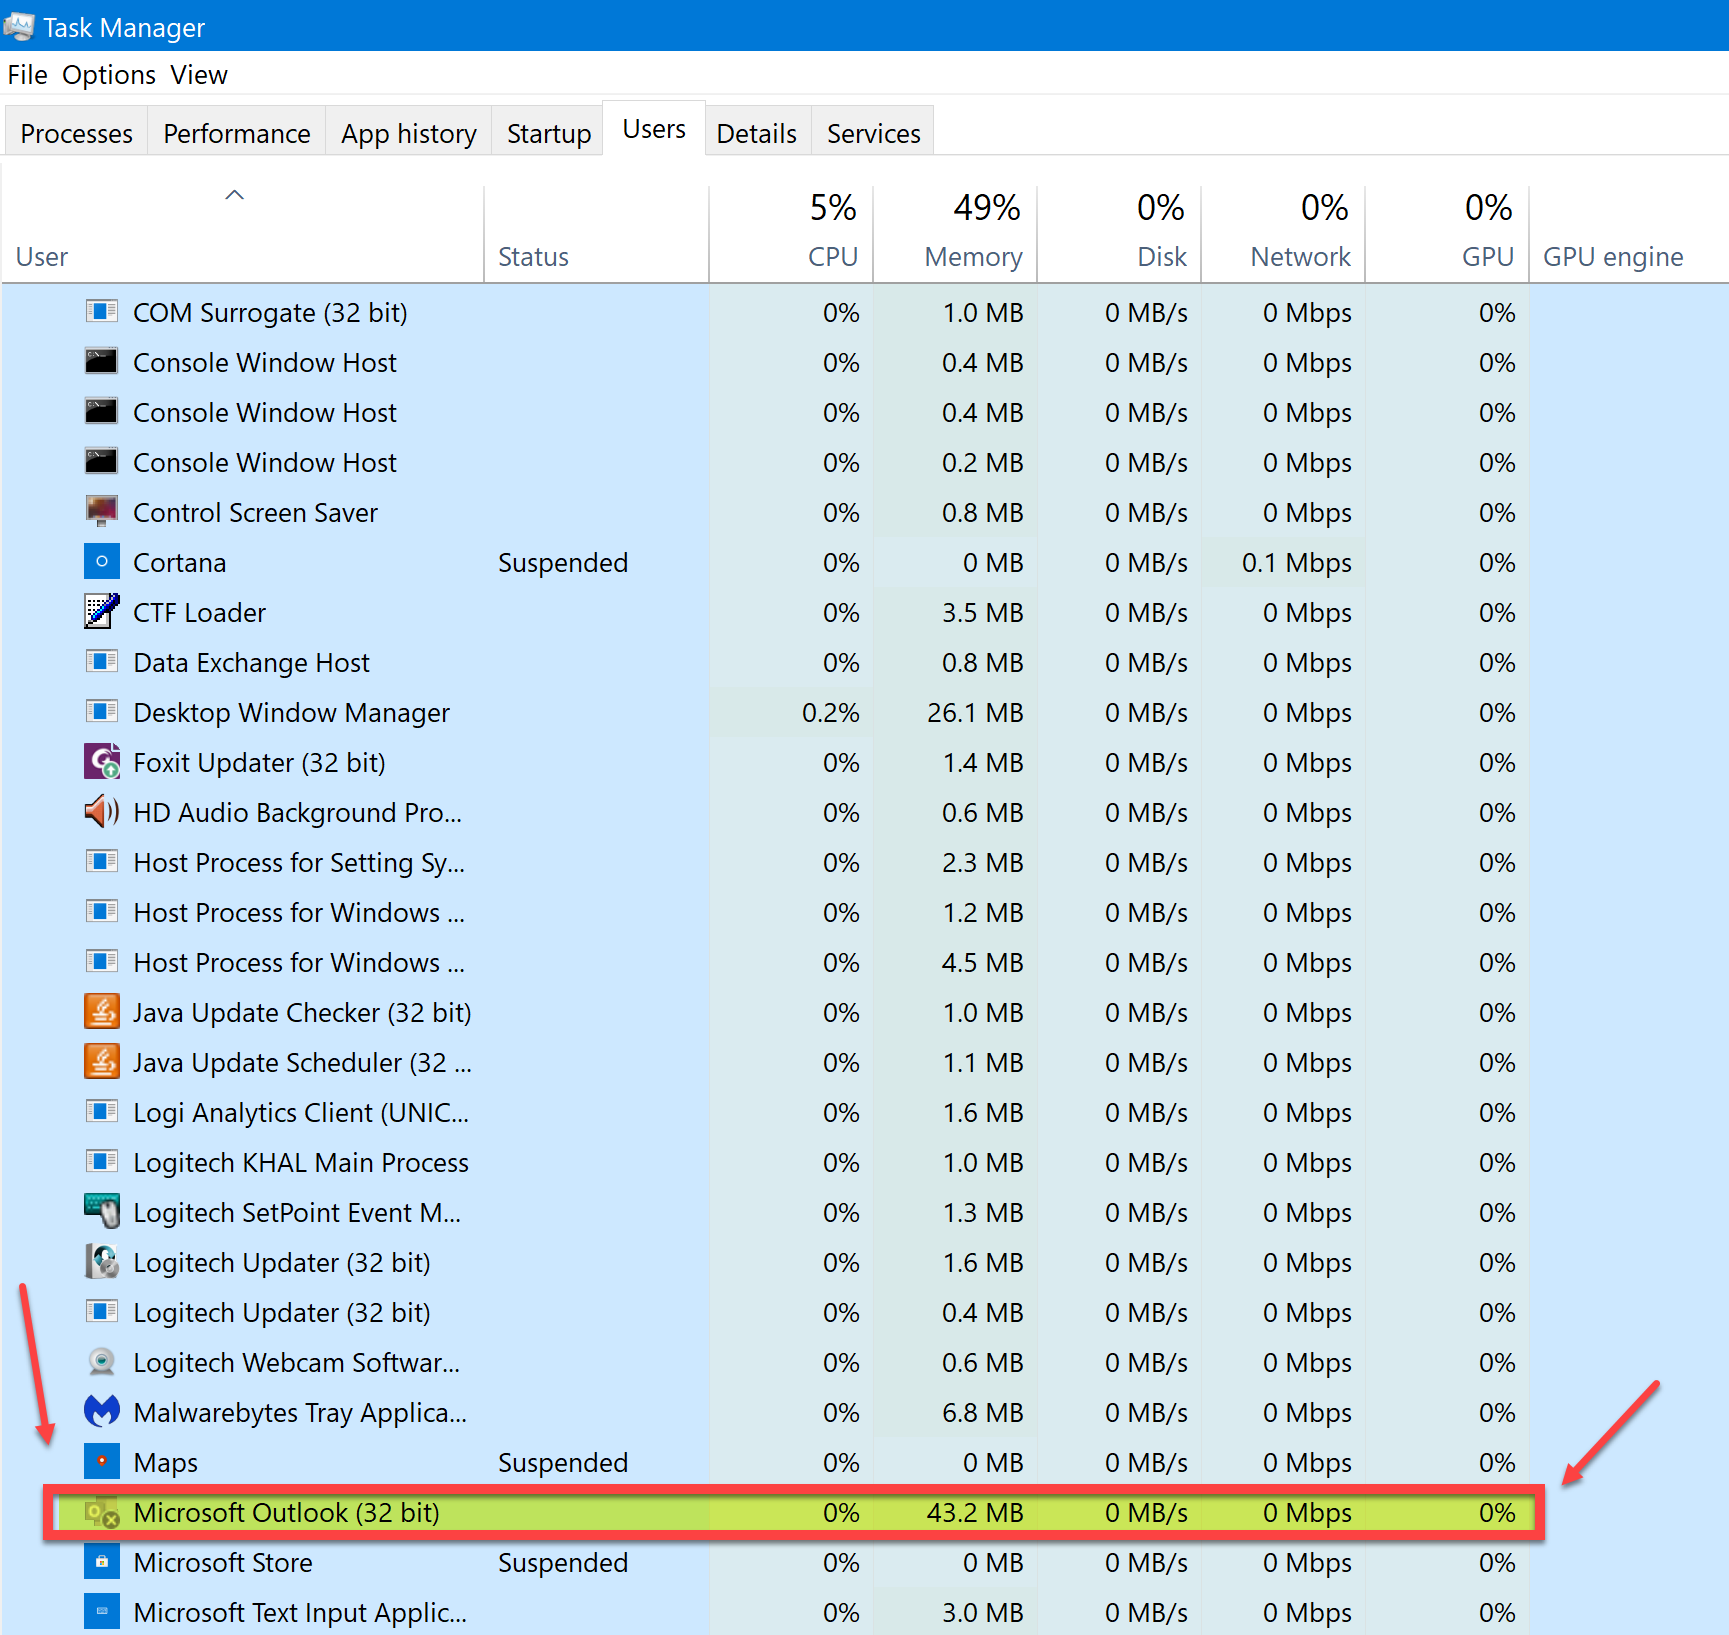Click the COM Surrogate (32 bit) process icon
Viewport: 1729px width, 1635px height.
click(x=102, y=312)
